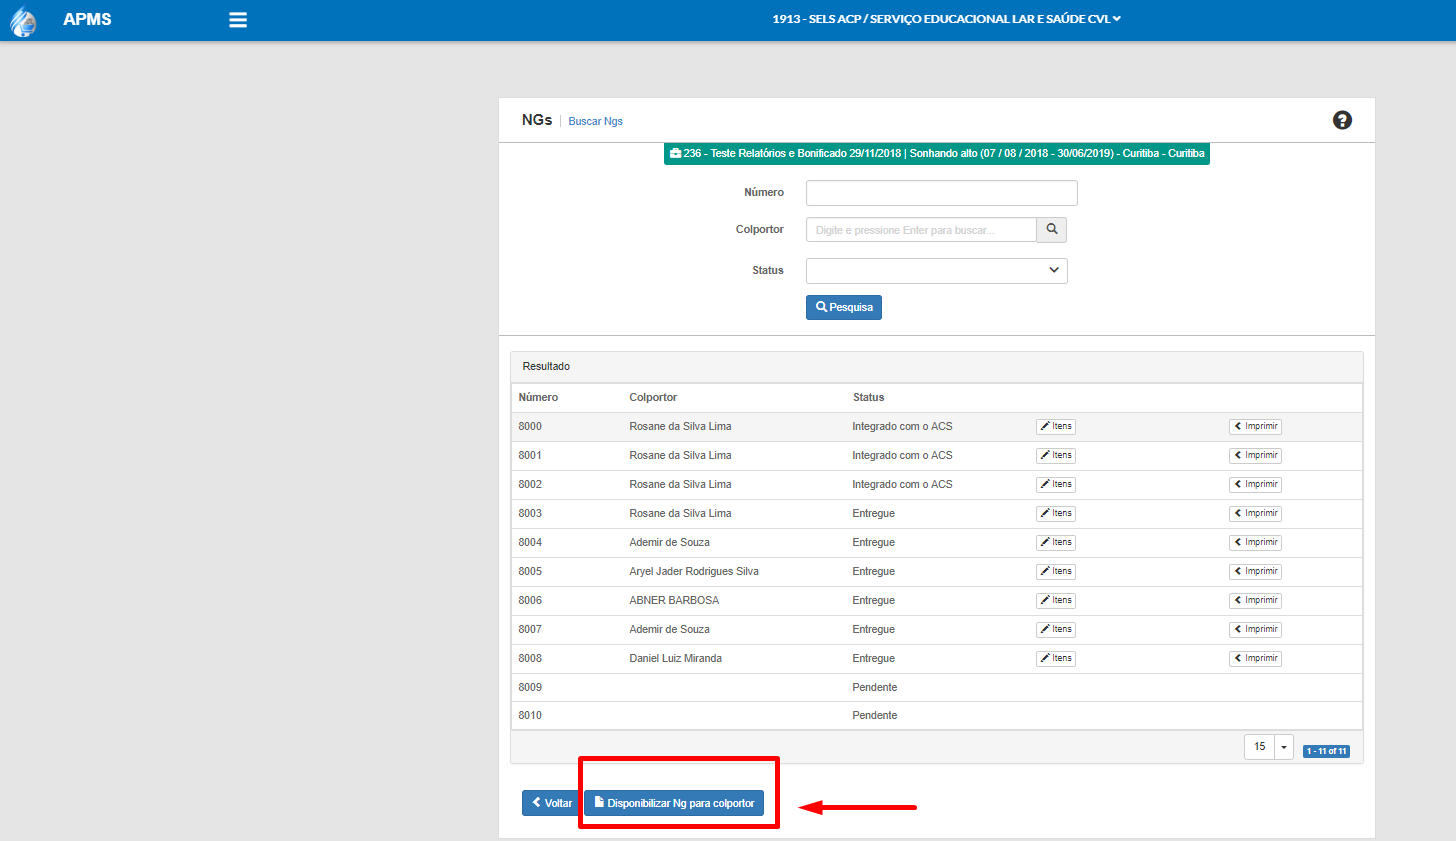The width and height of the screenshot is (1456, 841).
Task: Click the Colportor column header
Action: coord(653,397)
